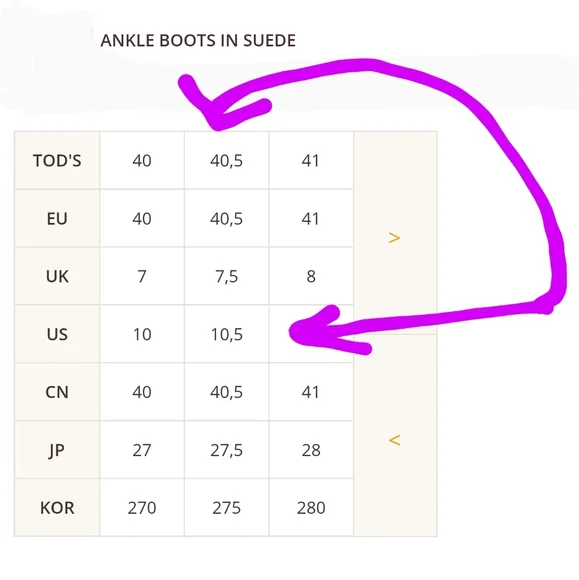Click the UK size 7,5 cell
The image size is (579, 580).
coord(226,276)
